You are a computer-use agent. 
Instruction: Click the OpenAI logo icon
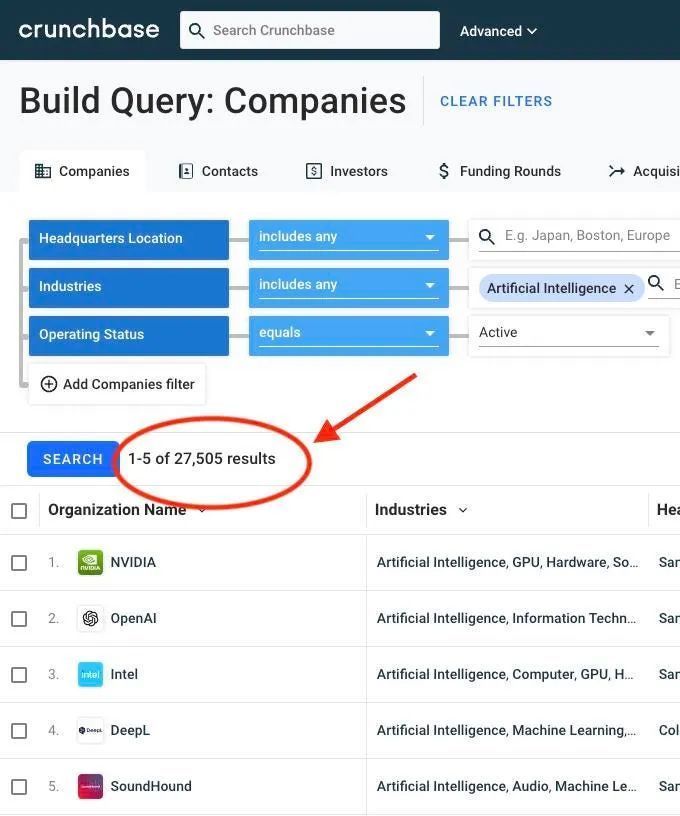[90, 619]
